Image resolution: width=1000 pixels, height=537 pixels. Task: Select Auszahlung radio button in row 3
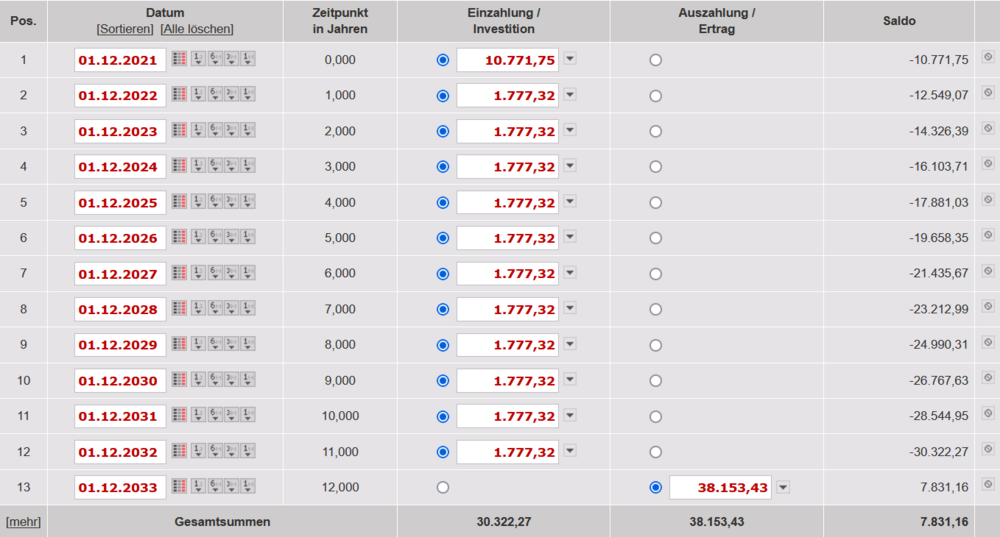click(x=655, y=131)
